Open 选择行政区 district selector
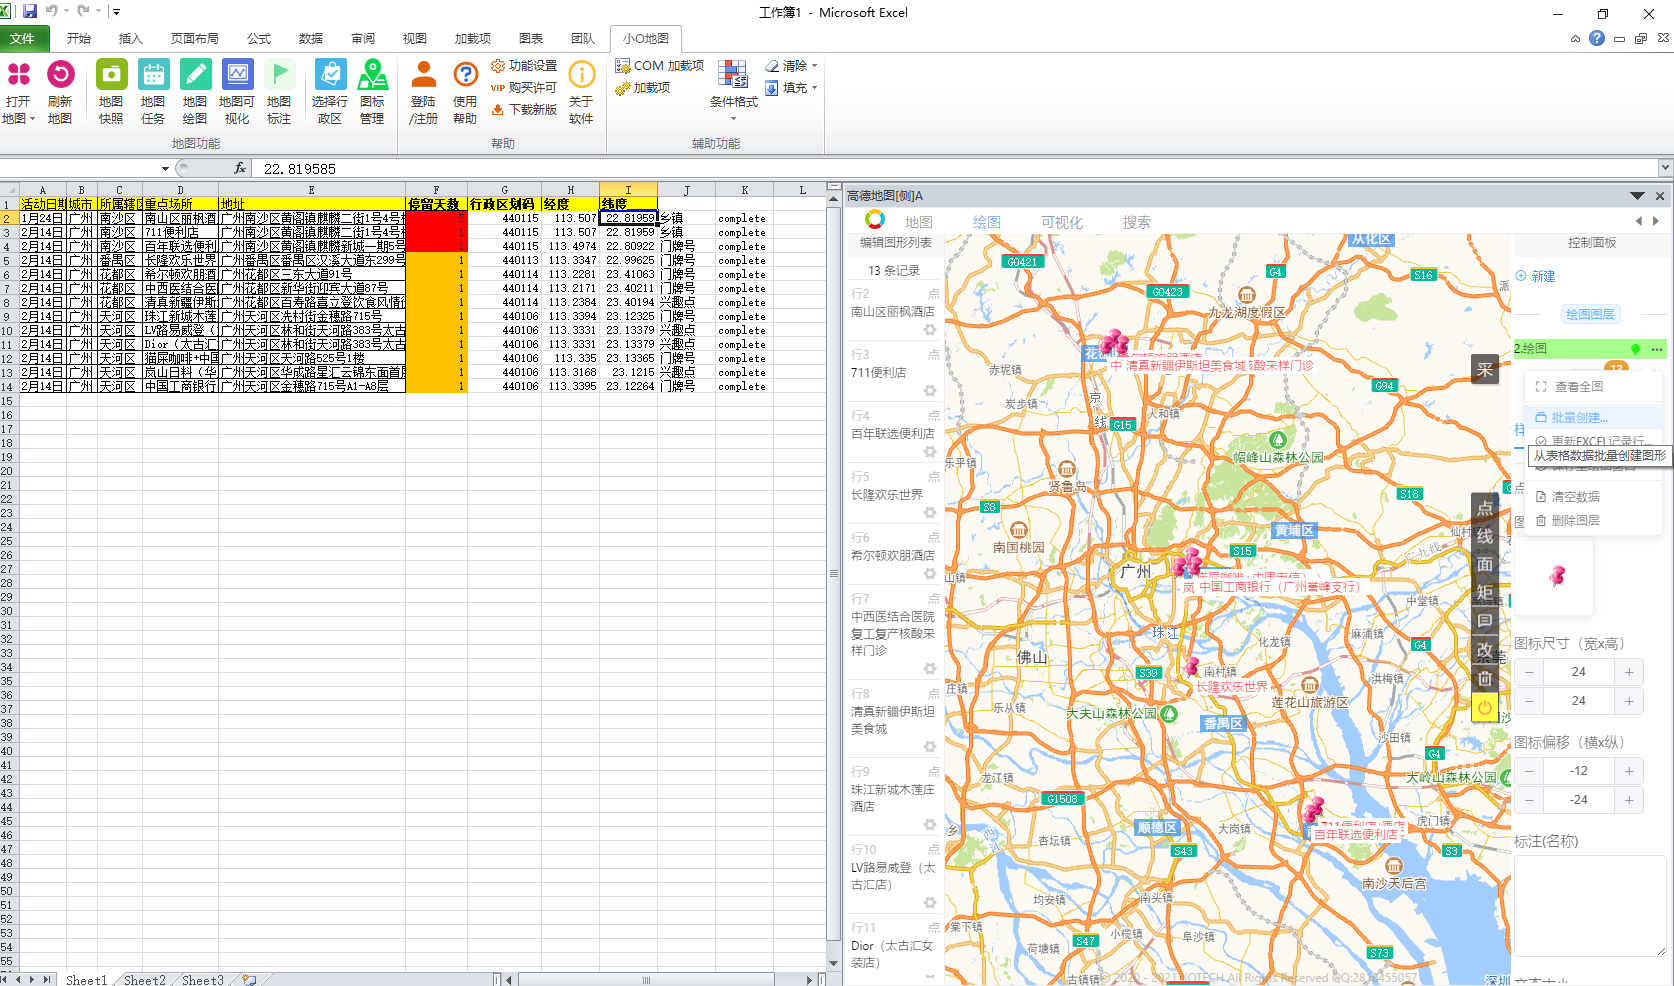 click(330, 92)
